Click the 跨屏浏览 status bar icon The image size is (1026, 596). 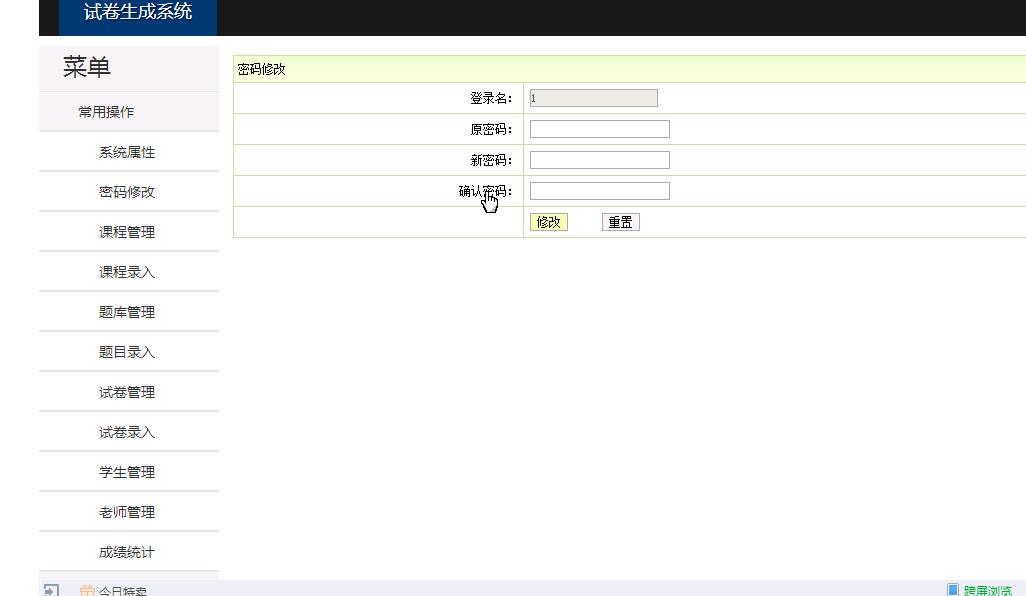(x=953, y=590)
